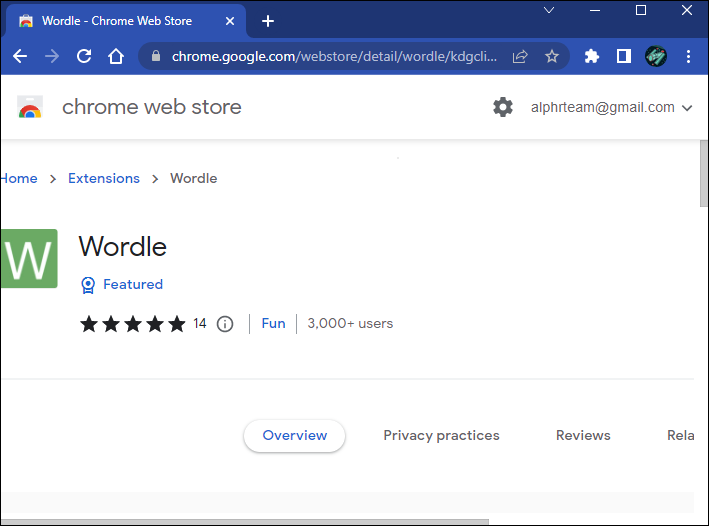
Task: Switch to the Privacy practices tab
Action: 441,436
